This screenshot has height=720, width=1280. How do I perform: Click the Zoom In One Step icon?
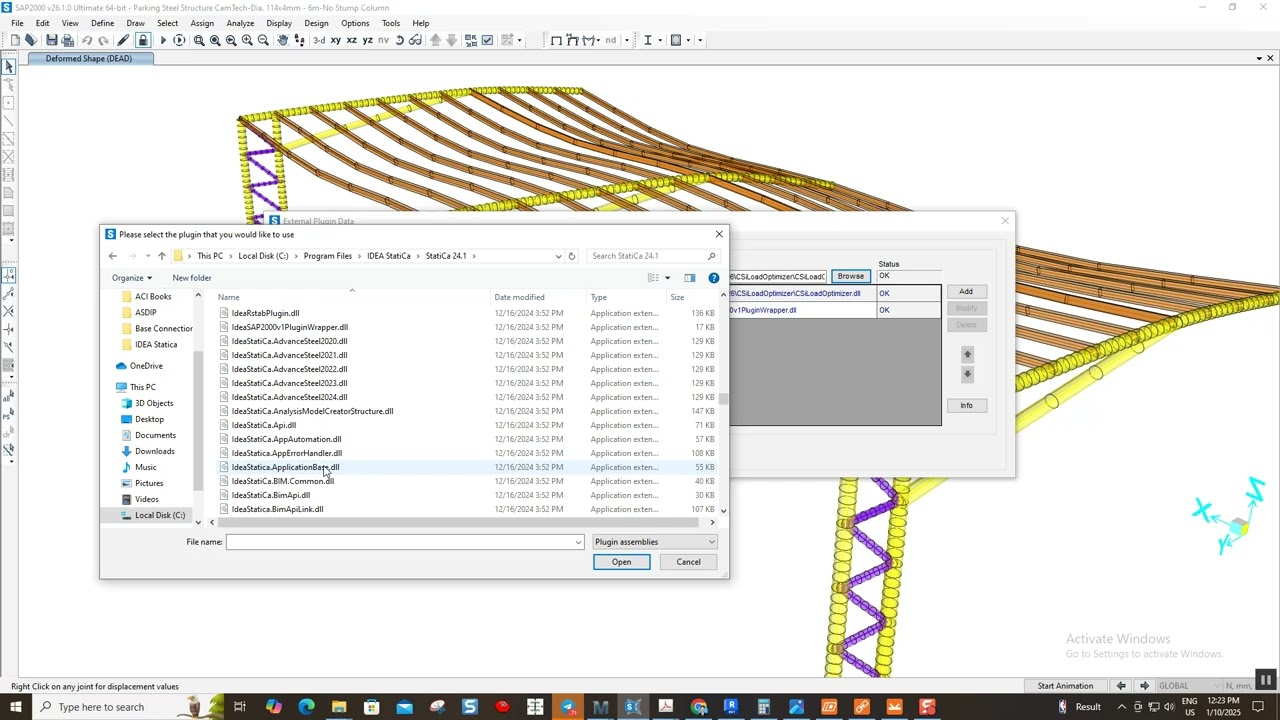pos(247,40)
